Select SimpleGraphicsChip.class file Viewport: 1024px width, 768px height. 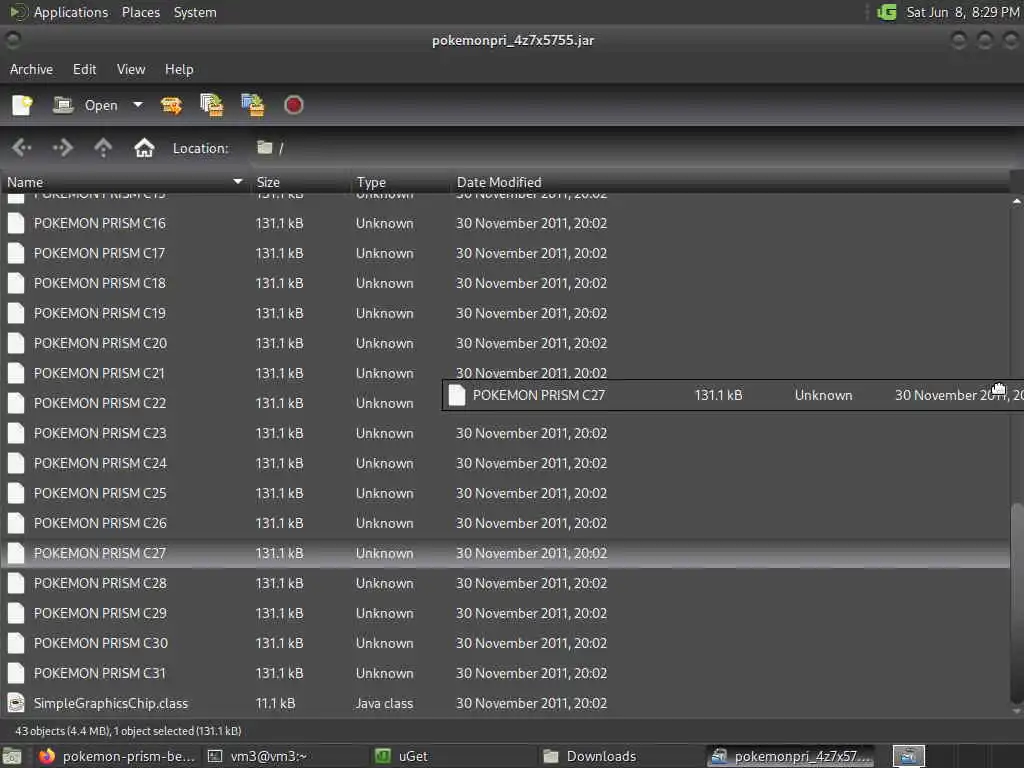[x=505, y=704]
